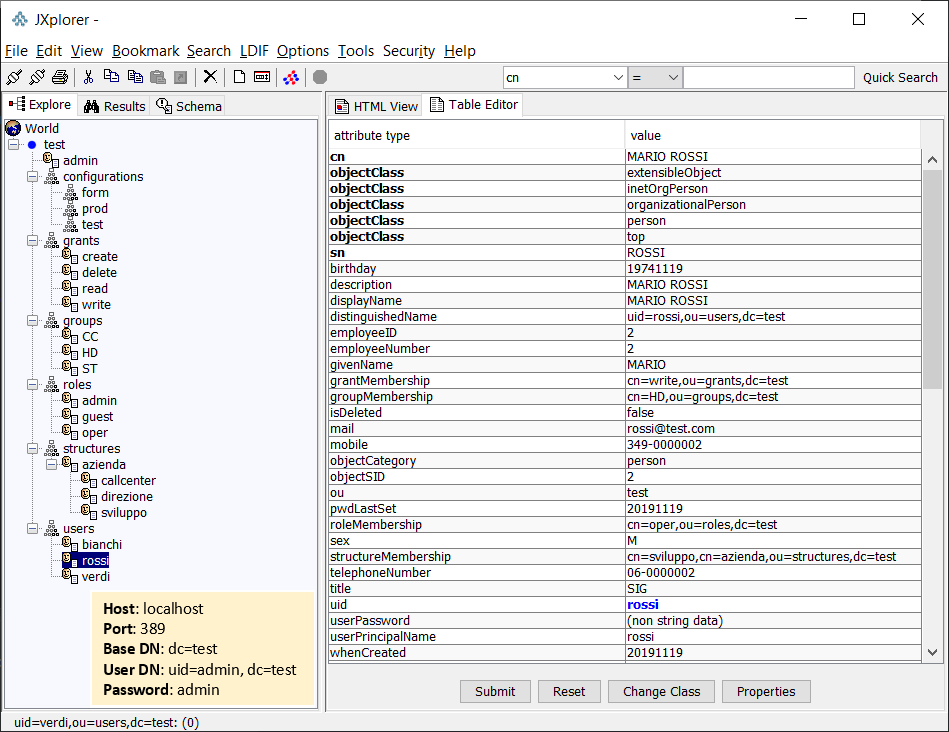
Task: Click the Refresh tree dots icon
Action: pyautogui.click(x=291, y=77)
